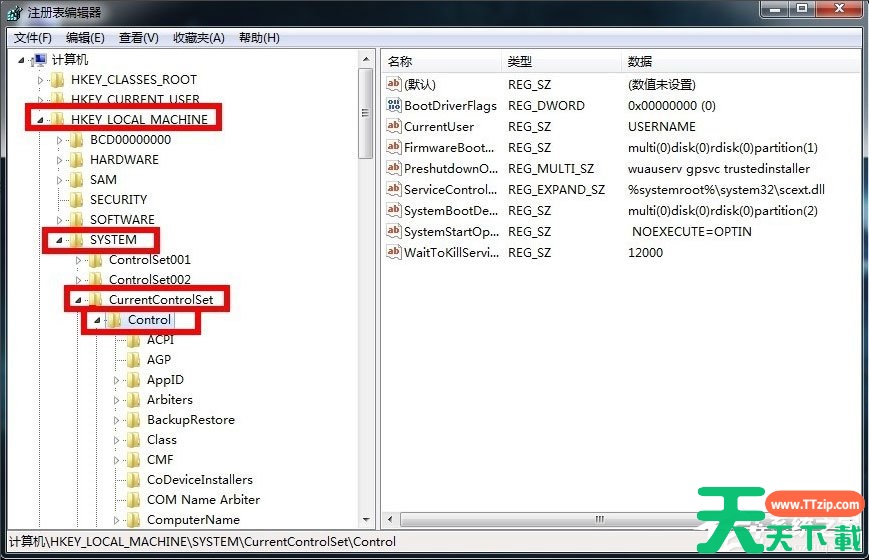
Task: Open the 查看(V) menu
Action: pos(139,38)
